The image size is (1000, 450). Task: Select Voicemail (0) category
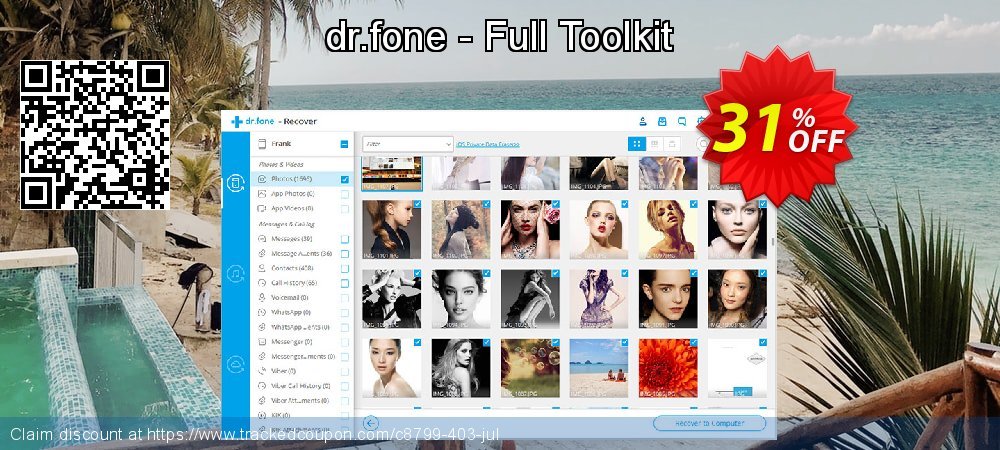[300, 298]
